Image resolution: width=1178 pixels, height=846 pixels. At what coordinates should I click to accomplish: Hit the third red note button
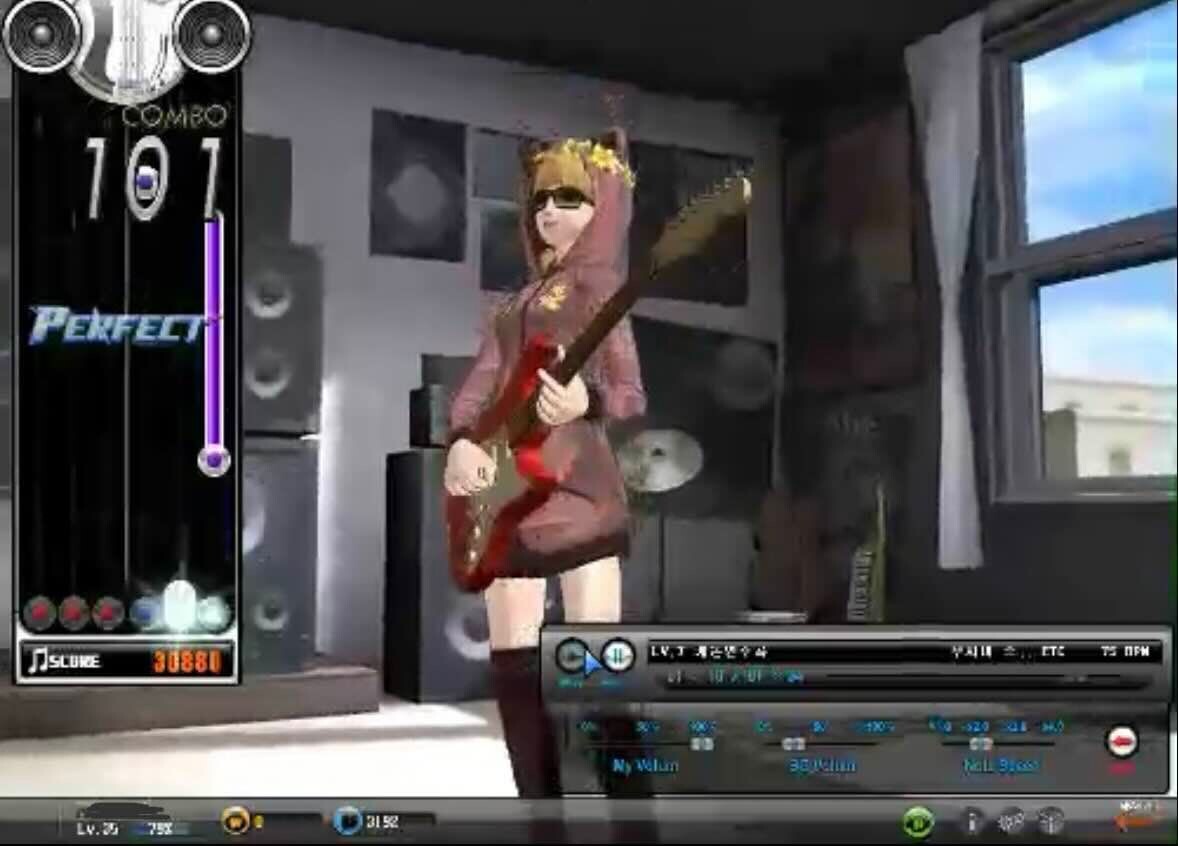tap(108, 612)
